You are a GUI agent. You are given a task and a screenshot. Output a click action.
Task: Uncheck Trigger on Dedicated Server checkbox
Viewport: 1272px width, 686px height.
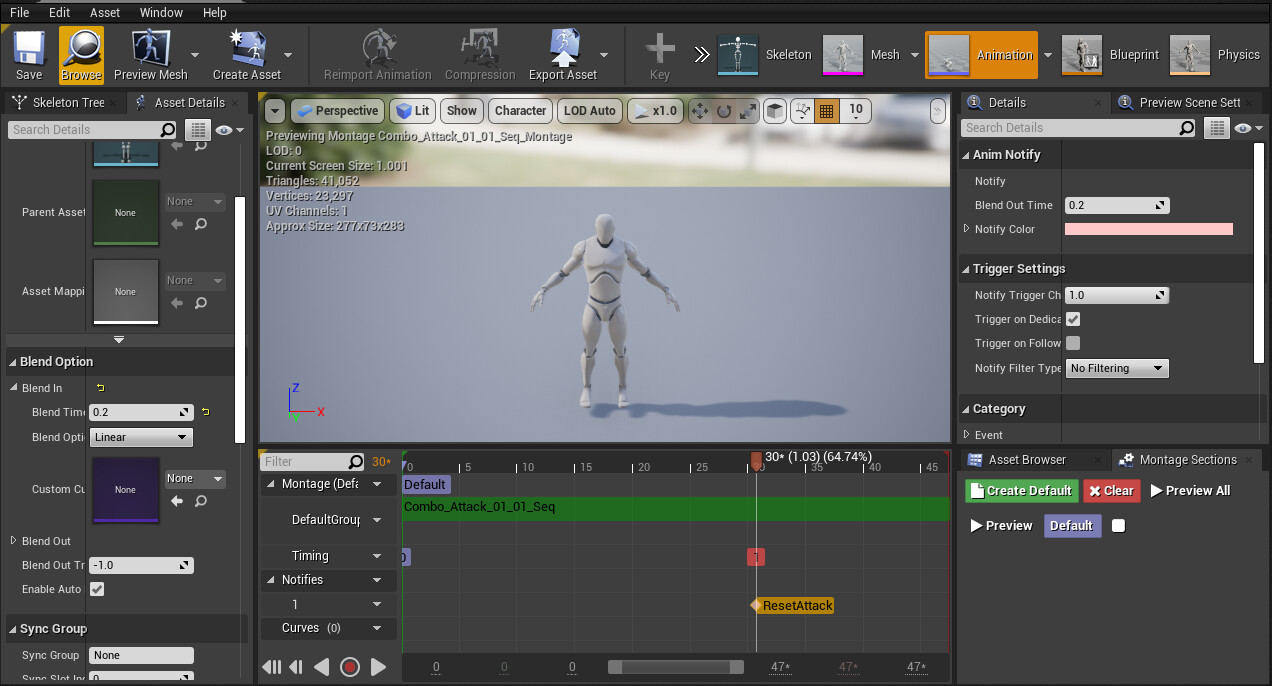pyautogui.click(x=1073, y=320)
